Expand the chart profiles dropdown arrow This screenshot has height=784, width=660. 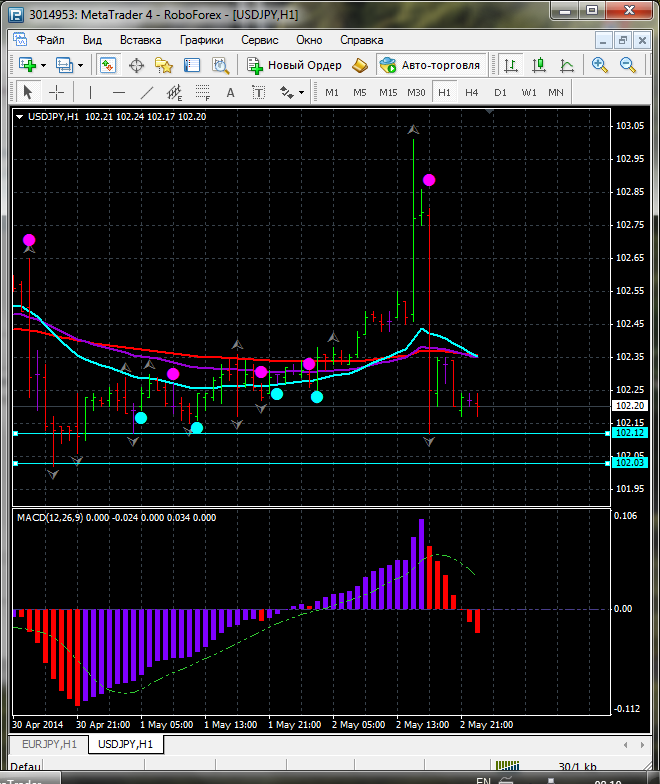pos(81,65)
